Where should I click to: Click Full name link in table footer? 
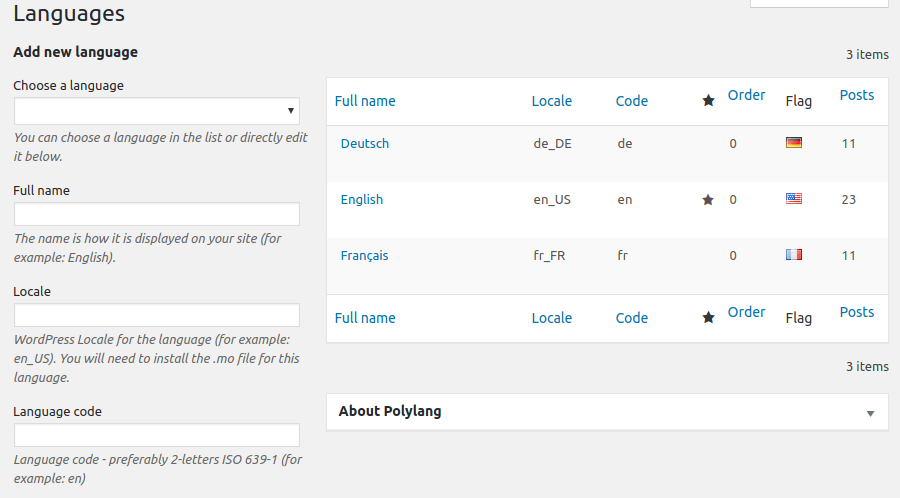365,318
